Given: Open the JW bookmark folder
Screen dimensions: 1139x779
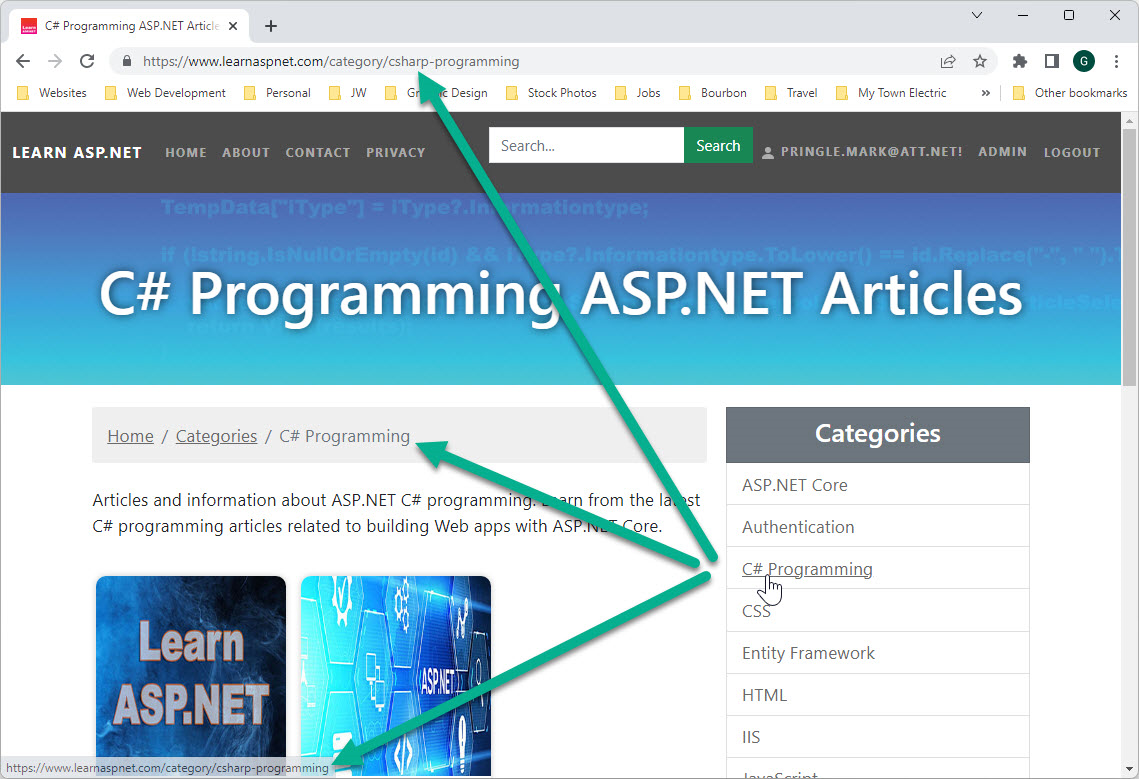Looking at the screenshot, I should tap(348, 93).
